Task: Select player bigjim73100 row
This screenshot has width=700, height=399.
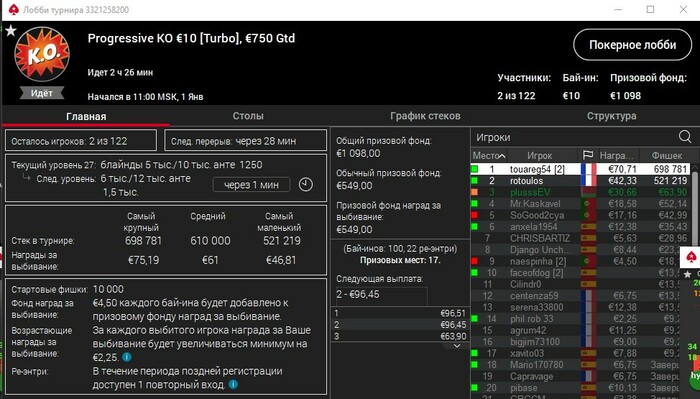Action: pos(576,342)
